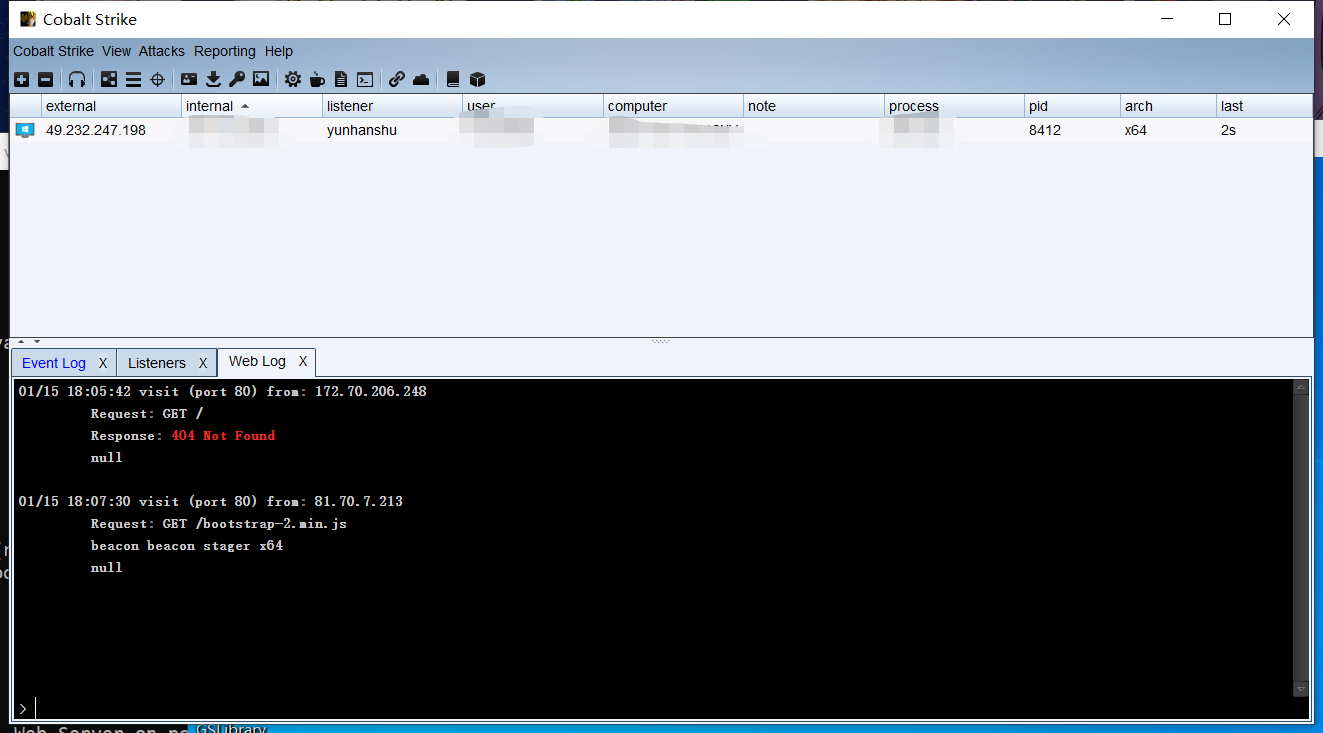1323x733 pixels.
Task: Click the Connect to team server plus icon
Action: point(22,79)
